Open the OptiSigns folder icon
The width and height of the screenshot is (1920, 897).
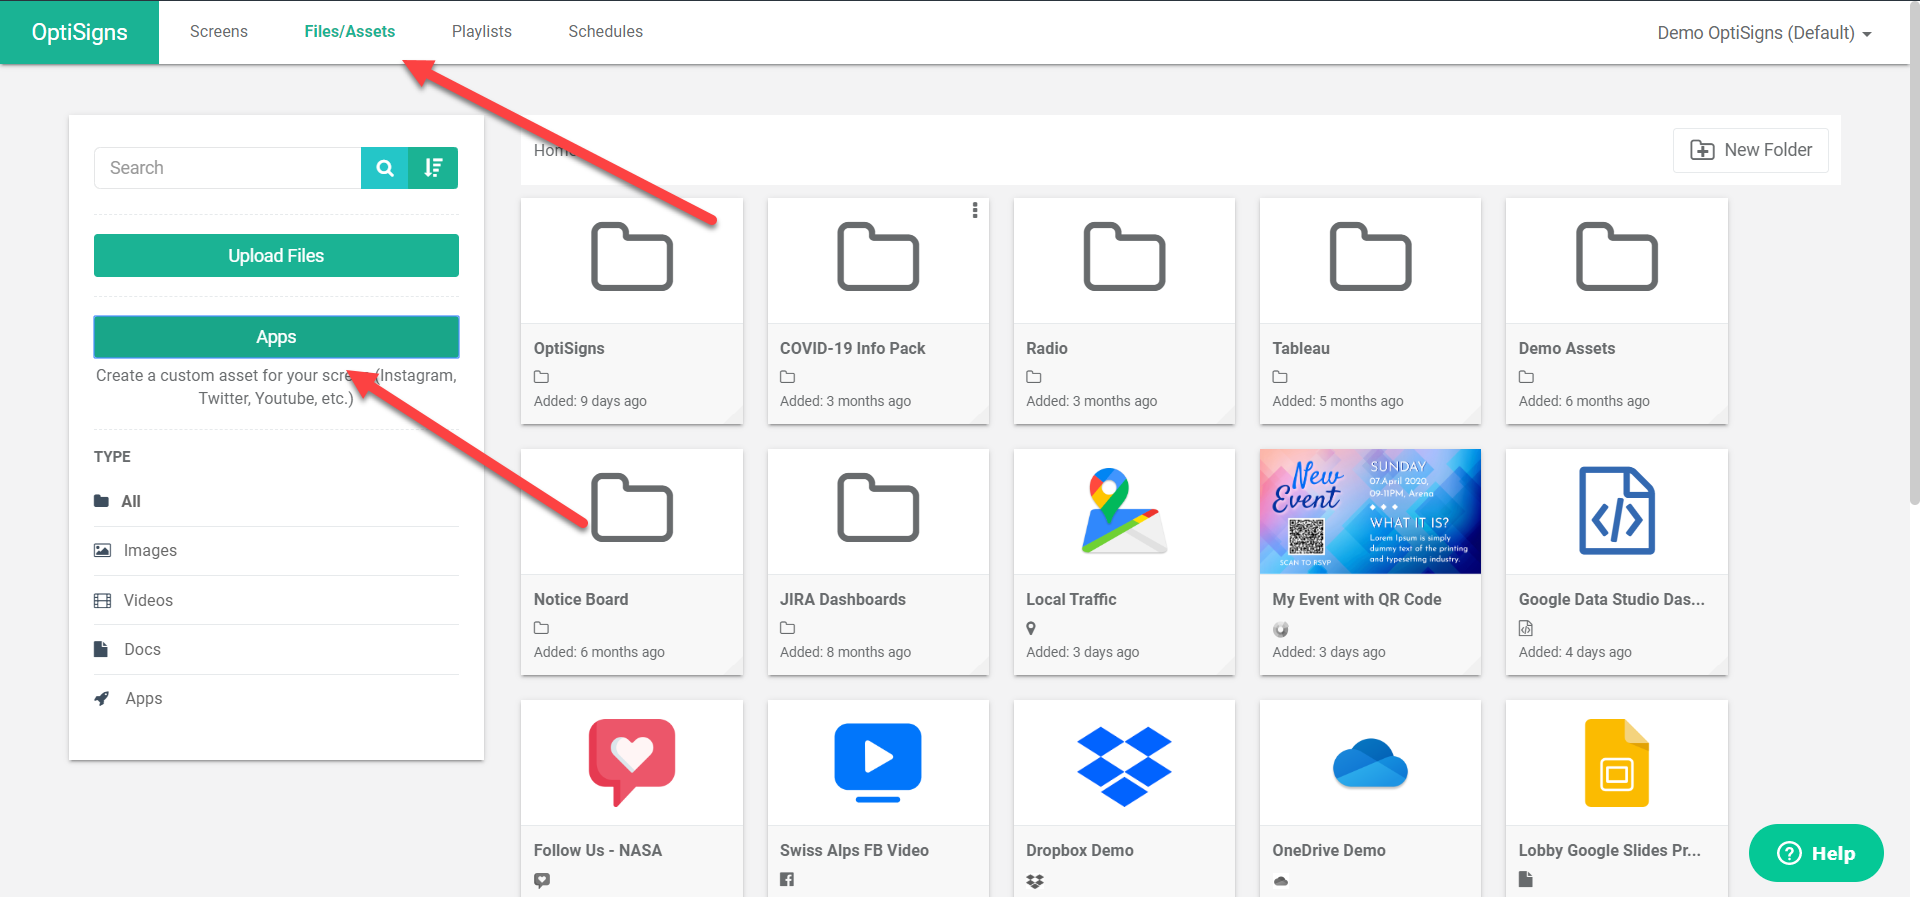tap(632, 257)
